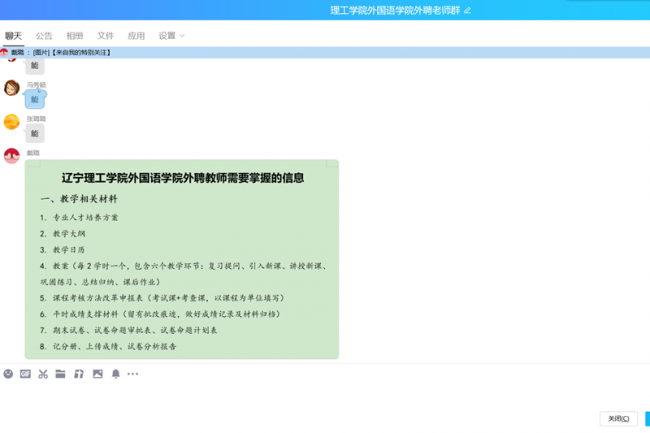Select the scissors screenshot tool

point(43,374)
